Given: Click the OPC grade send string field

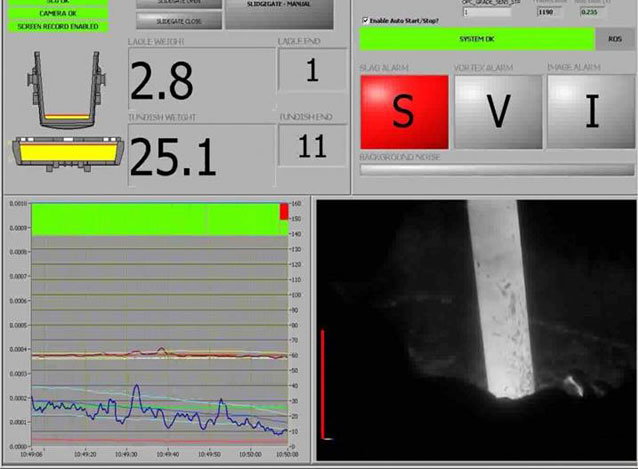Looking at the screenshot, I should pos(487,12).
